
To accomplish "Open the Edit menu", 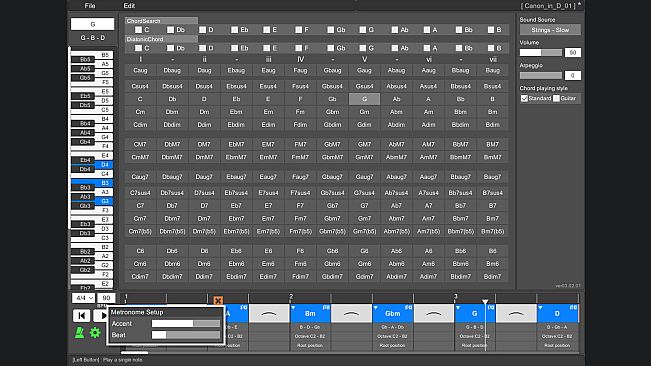I will [129, 6].
